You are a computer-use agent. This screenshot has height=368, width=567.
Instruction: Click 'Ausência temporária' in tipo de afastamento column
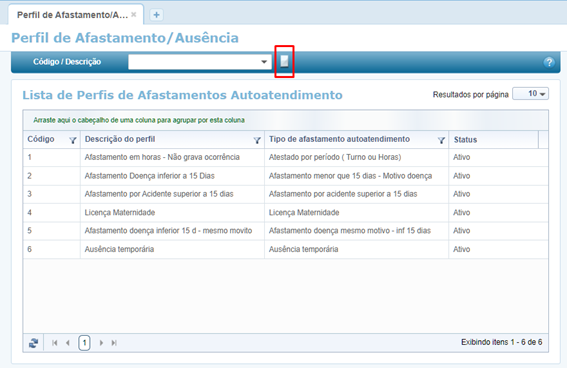coord(303,249)
